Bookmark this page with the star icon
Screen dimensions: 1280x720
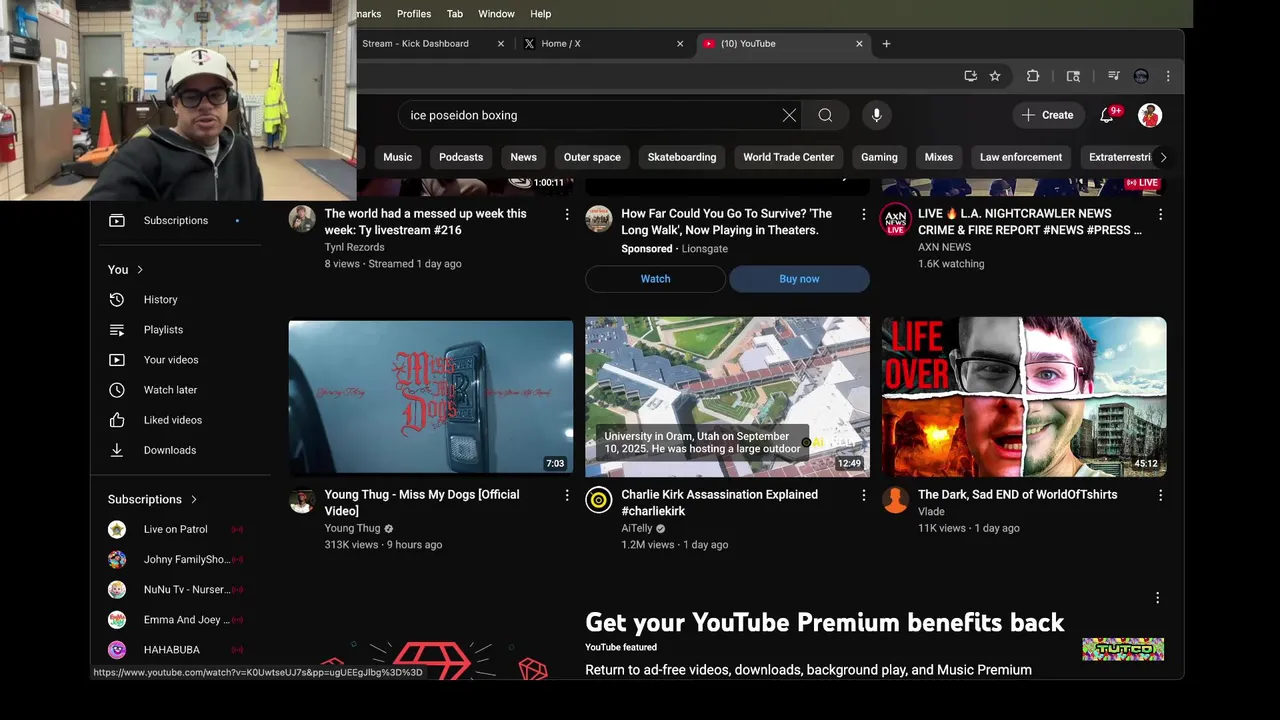click(x=995, y=76)
